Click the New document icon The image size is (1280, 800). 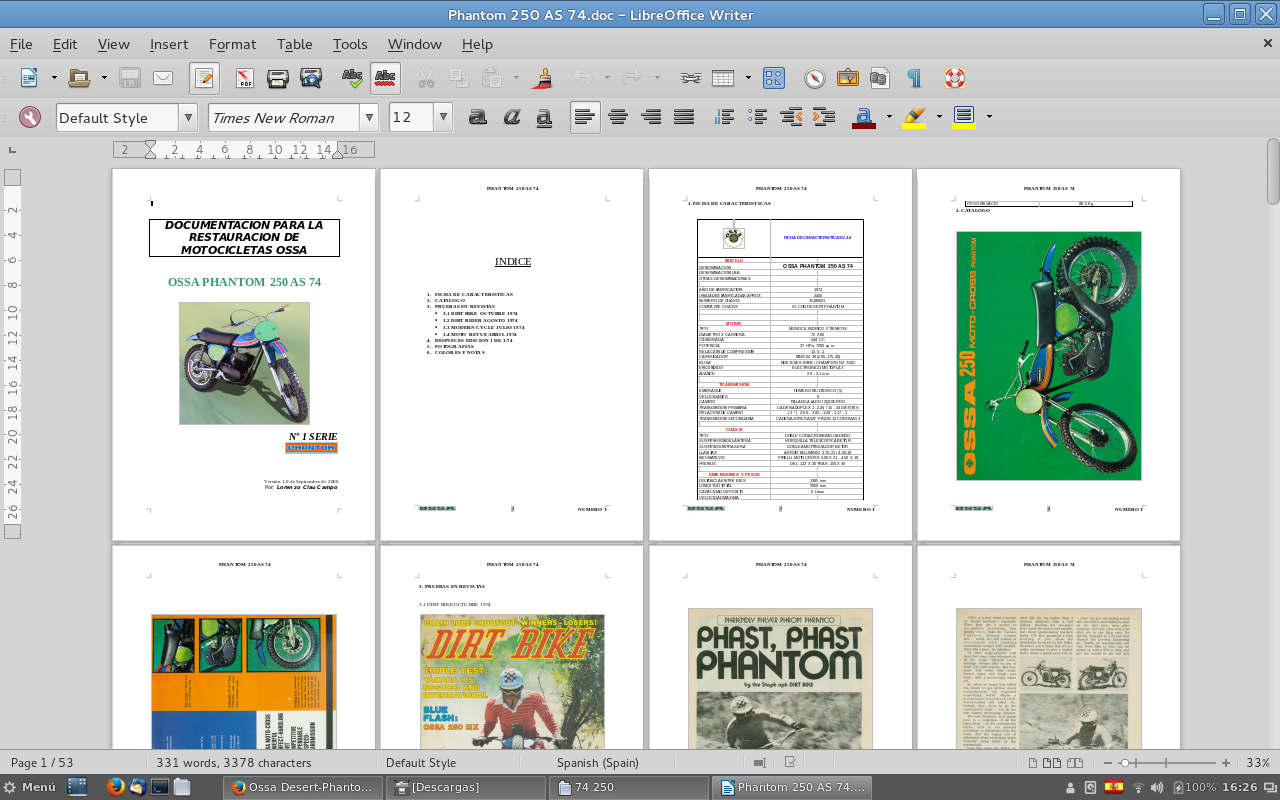point(29,77)
